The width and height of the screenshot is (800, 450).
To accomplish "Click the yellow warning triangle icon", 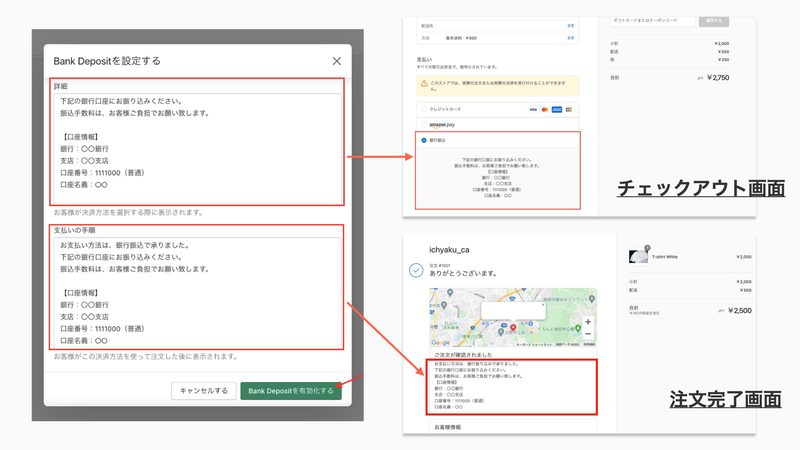I will (424, 83).
